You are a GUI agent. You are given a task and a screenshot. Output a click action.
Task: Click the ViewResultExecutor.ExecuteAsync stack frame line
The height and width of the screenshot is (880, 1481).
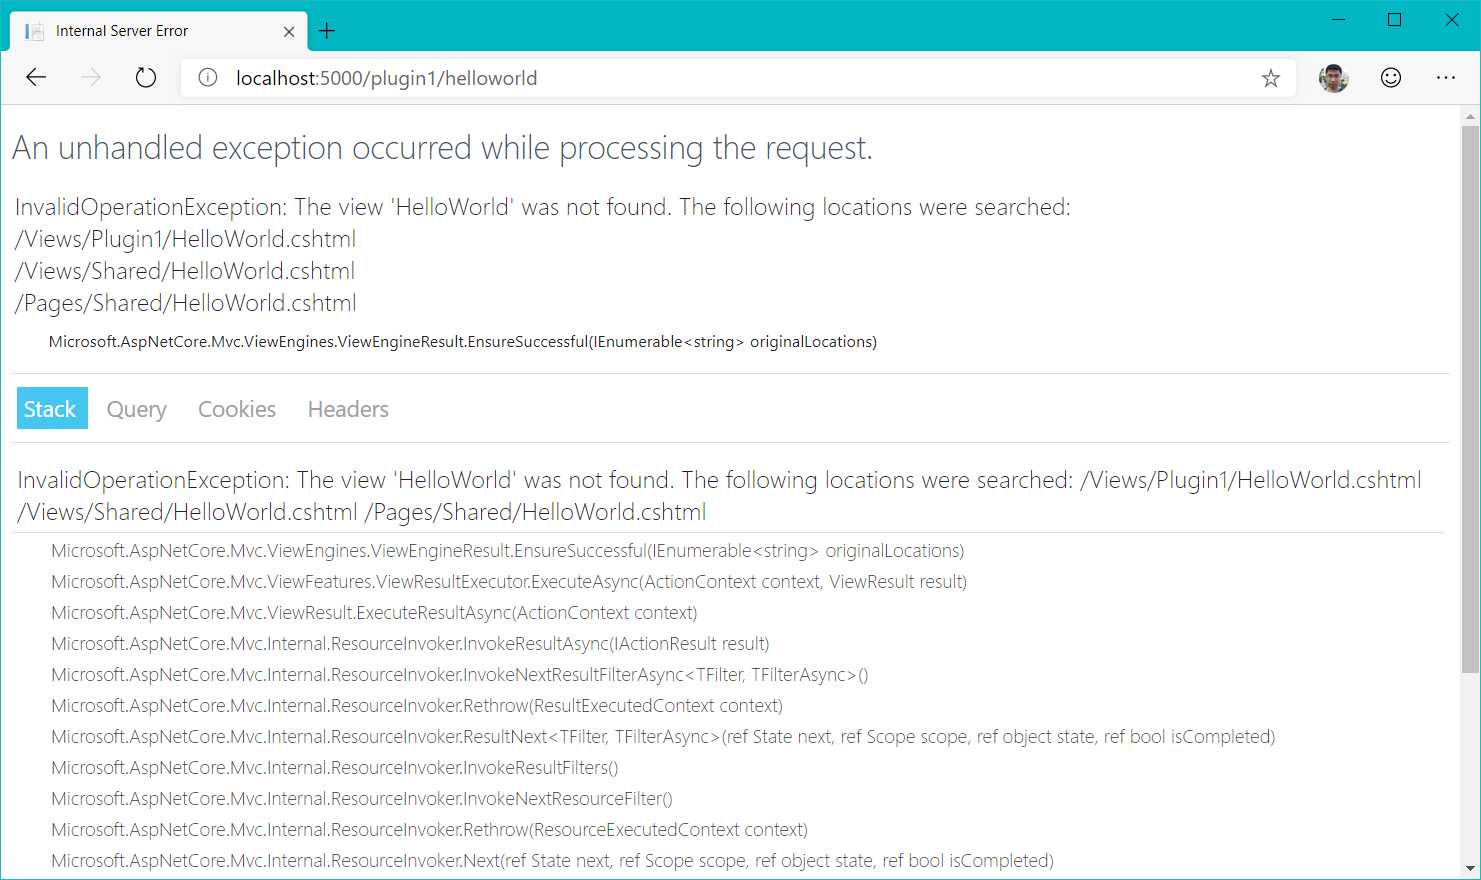tap(509, 582)
